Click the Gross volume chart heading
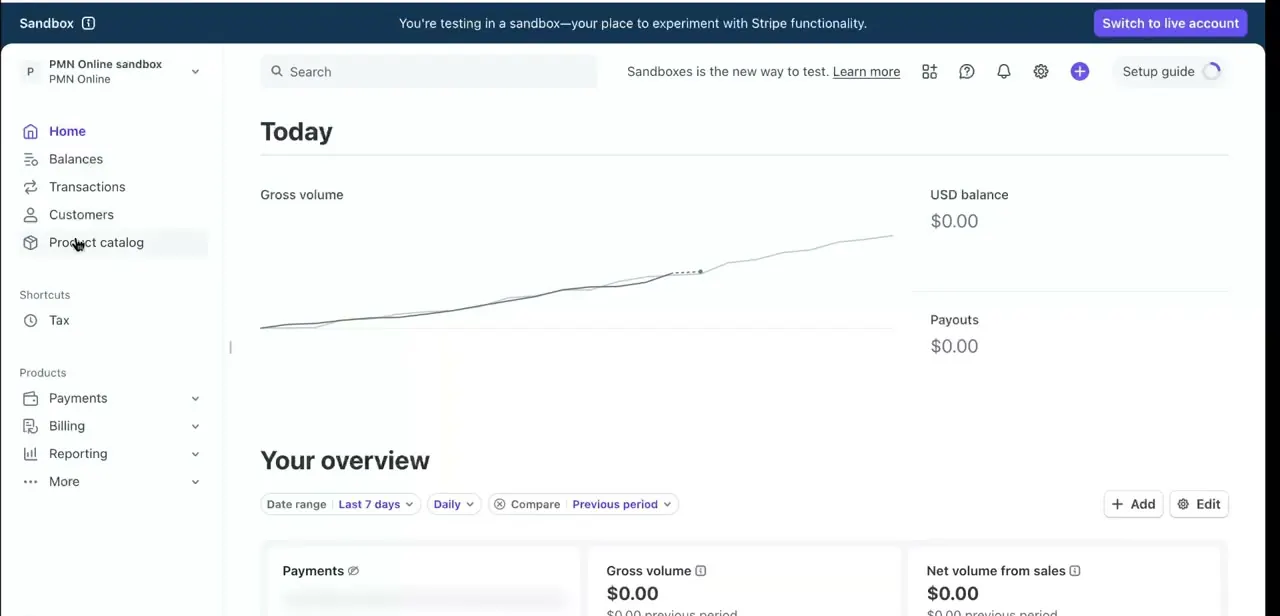This screenshot has height=616, width=1280. (x=301, y=195)
